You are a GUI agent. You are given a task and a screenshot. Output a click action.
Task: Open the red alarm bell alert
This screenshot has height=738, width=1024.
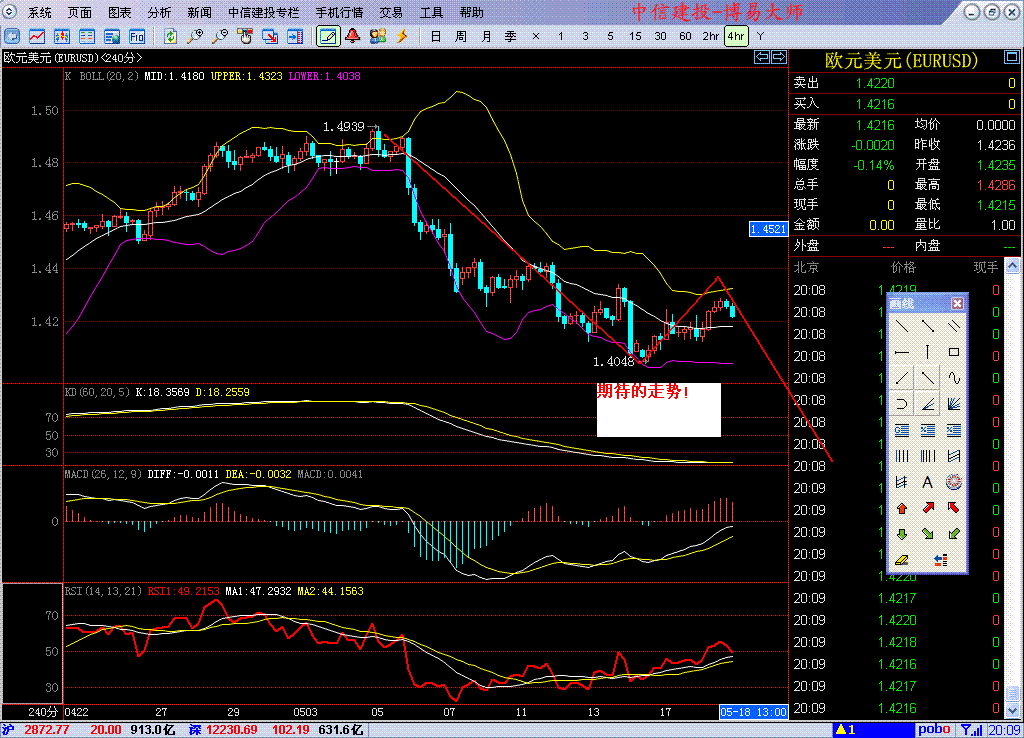point(353,36)
